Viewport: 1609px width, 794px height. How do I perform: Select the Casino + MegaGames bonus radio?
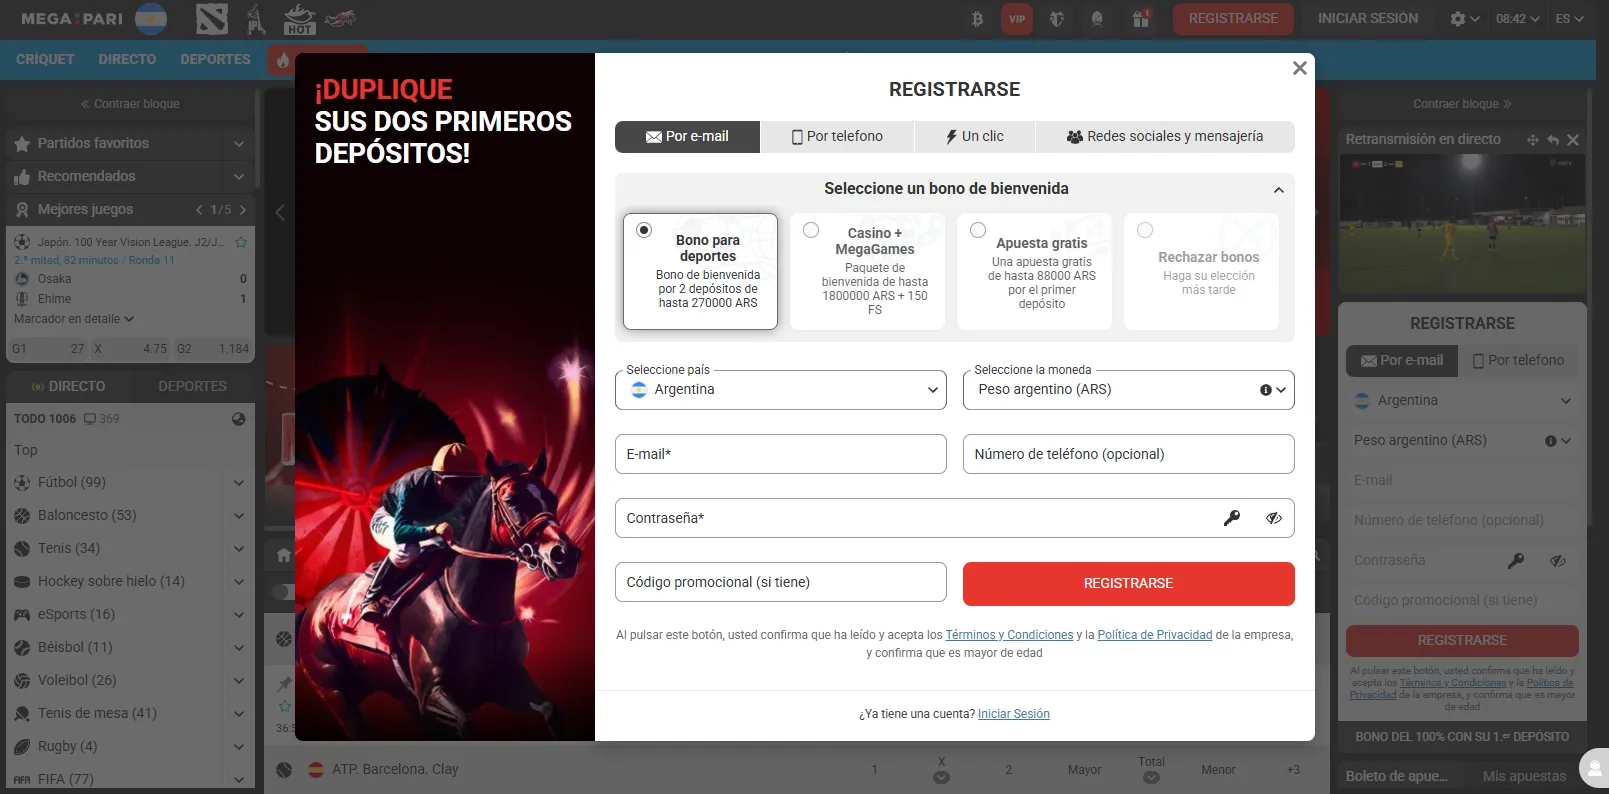click(x=811, y=230)
